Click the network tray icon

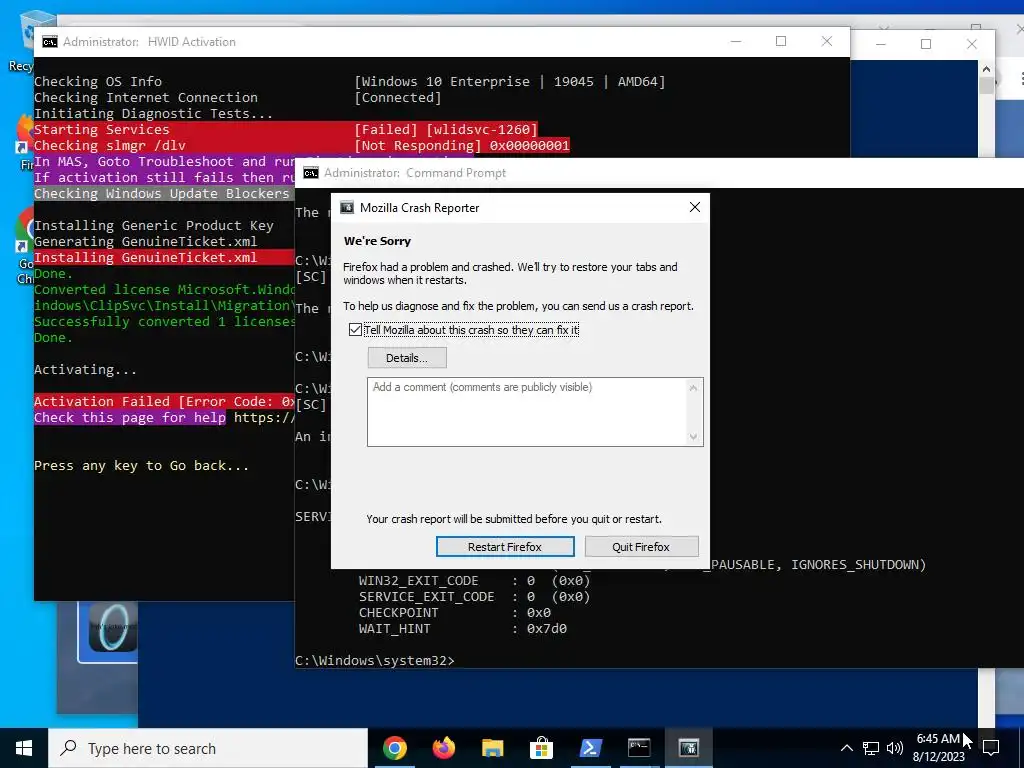(x=871, y=748)
